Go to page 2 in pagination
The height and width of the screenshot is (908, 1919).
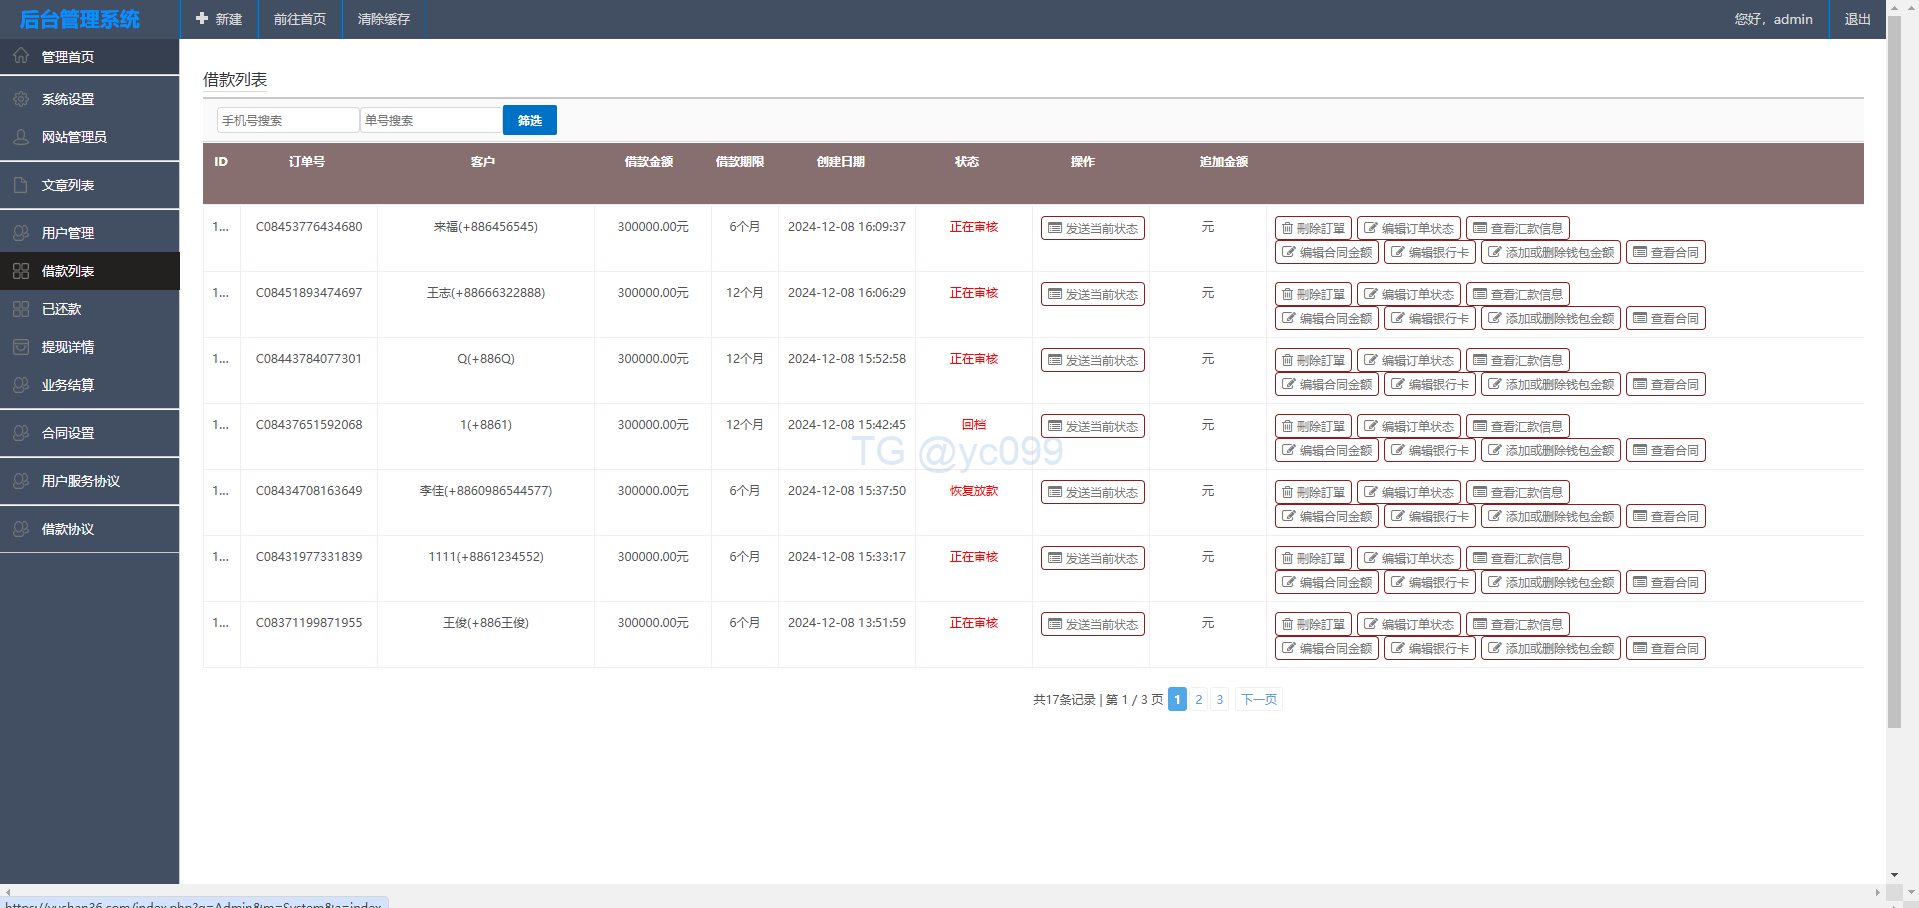(x=1198, y=700)
